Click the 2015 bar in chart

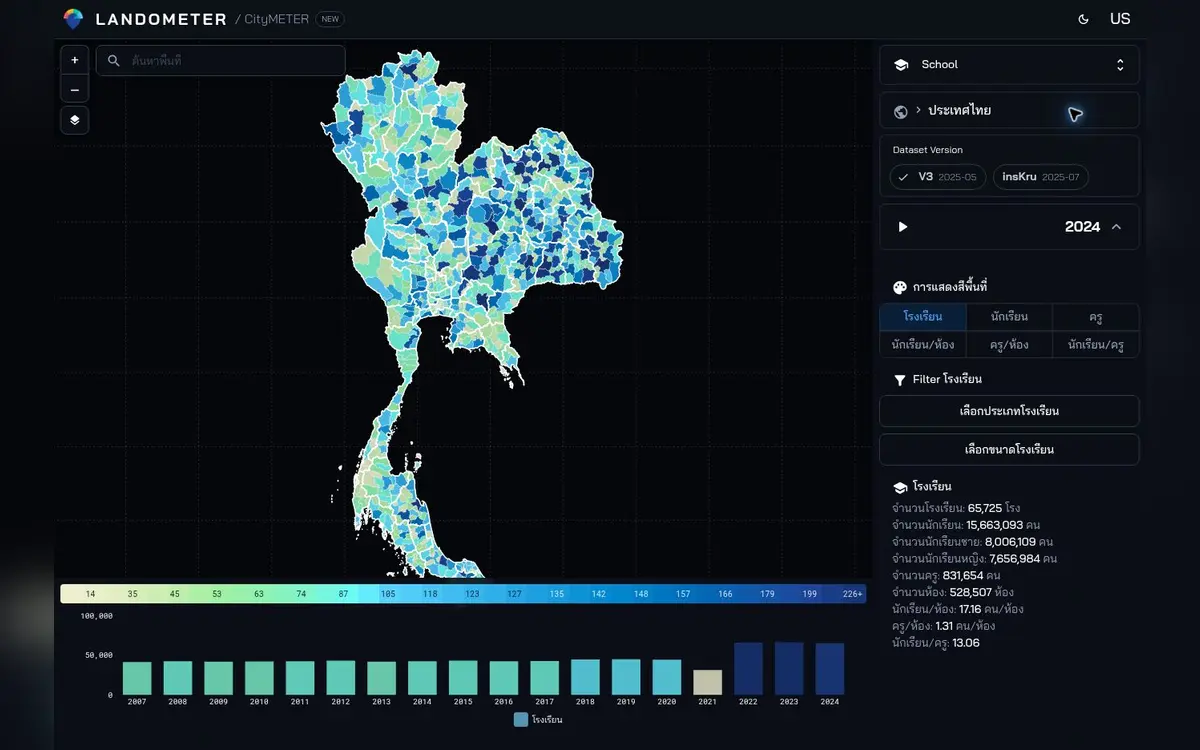click(463, 678)
